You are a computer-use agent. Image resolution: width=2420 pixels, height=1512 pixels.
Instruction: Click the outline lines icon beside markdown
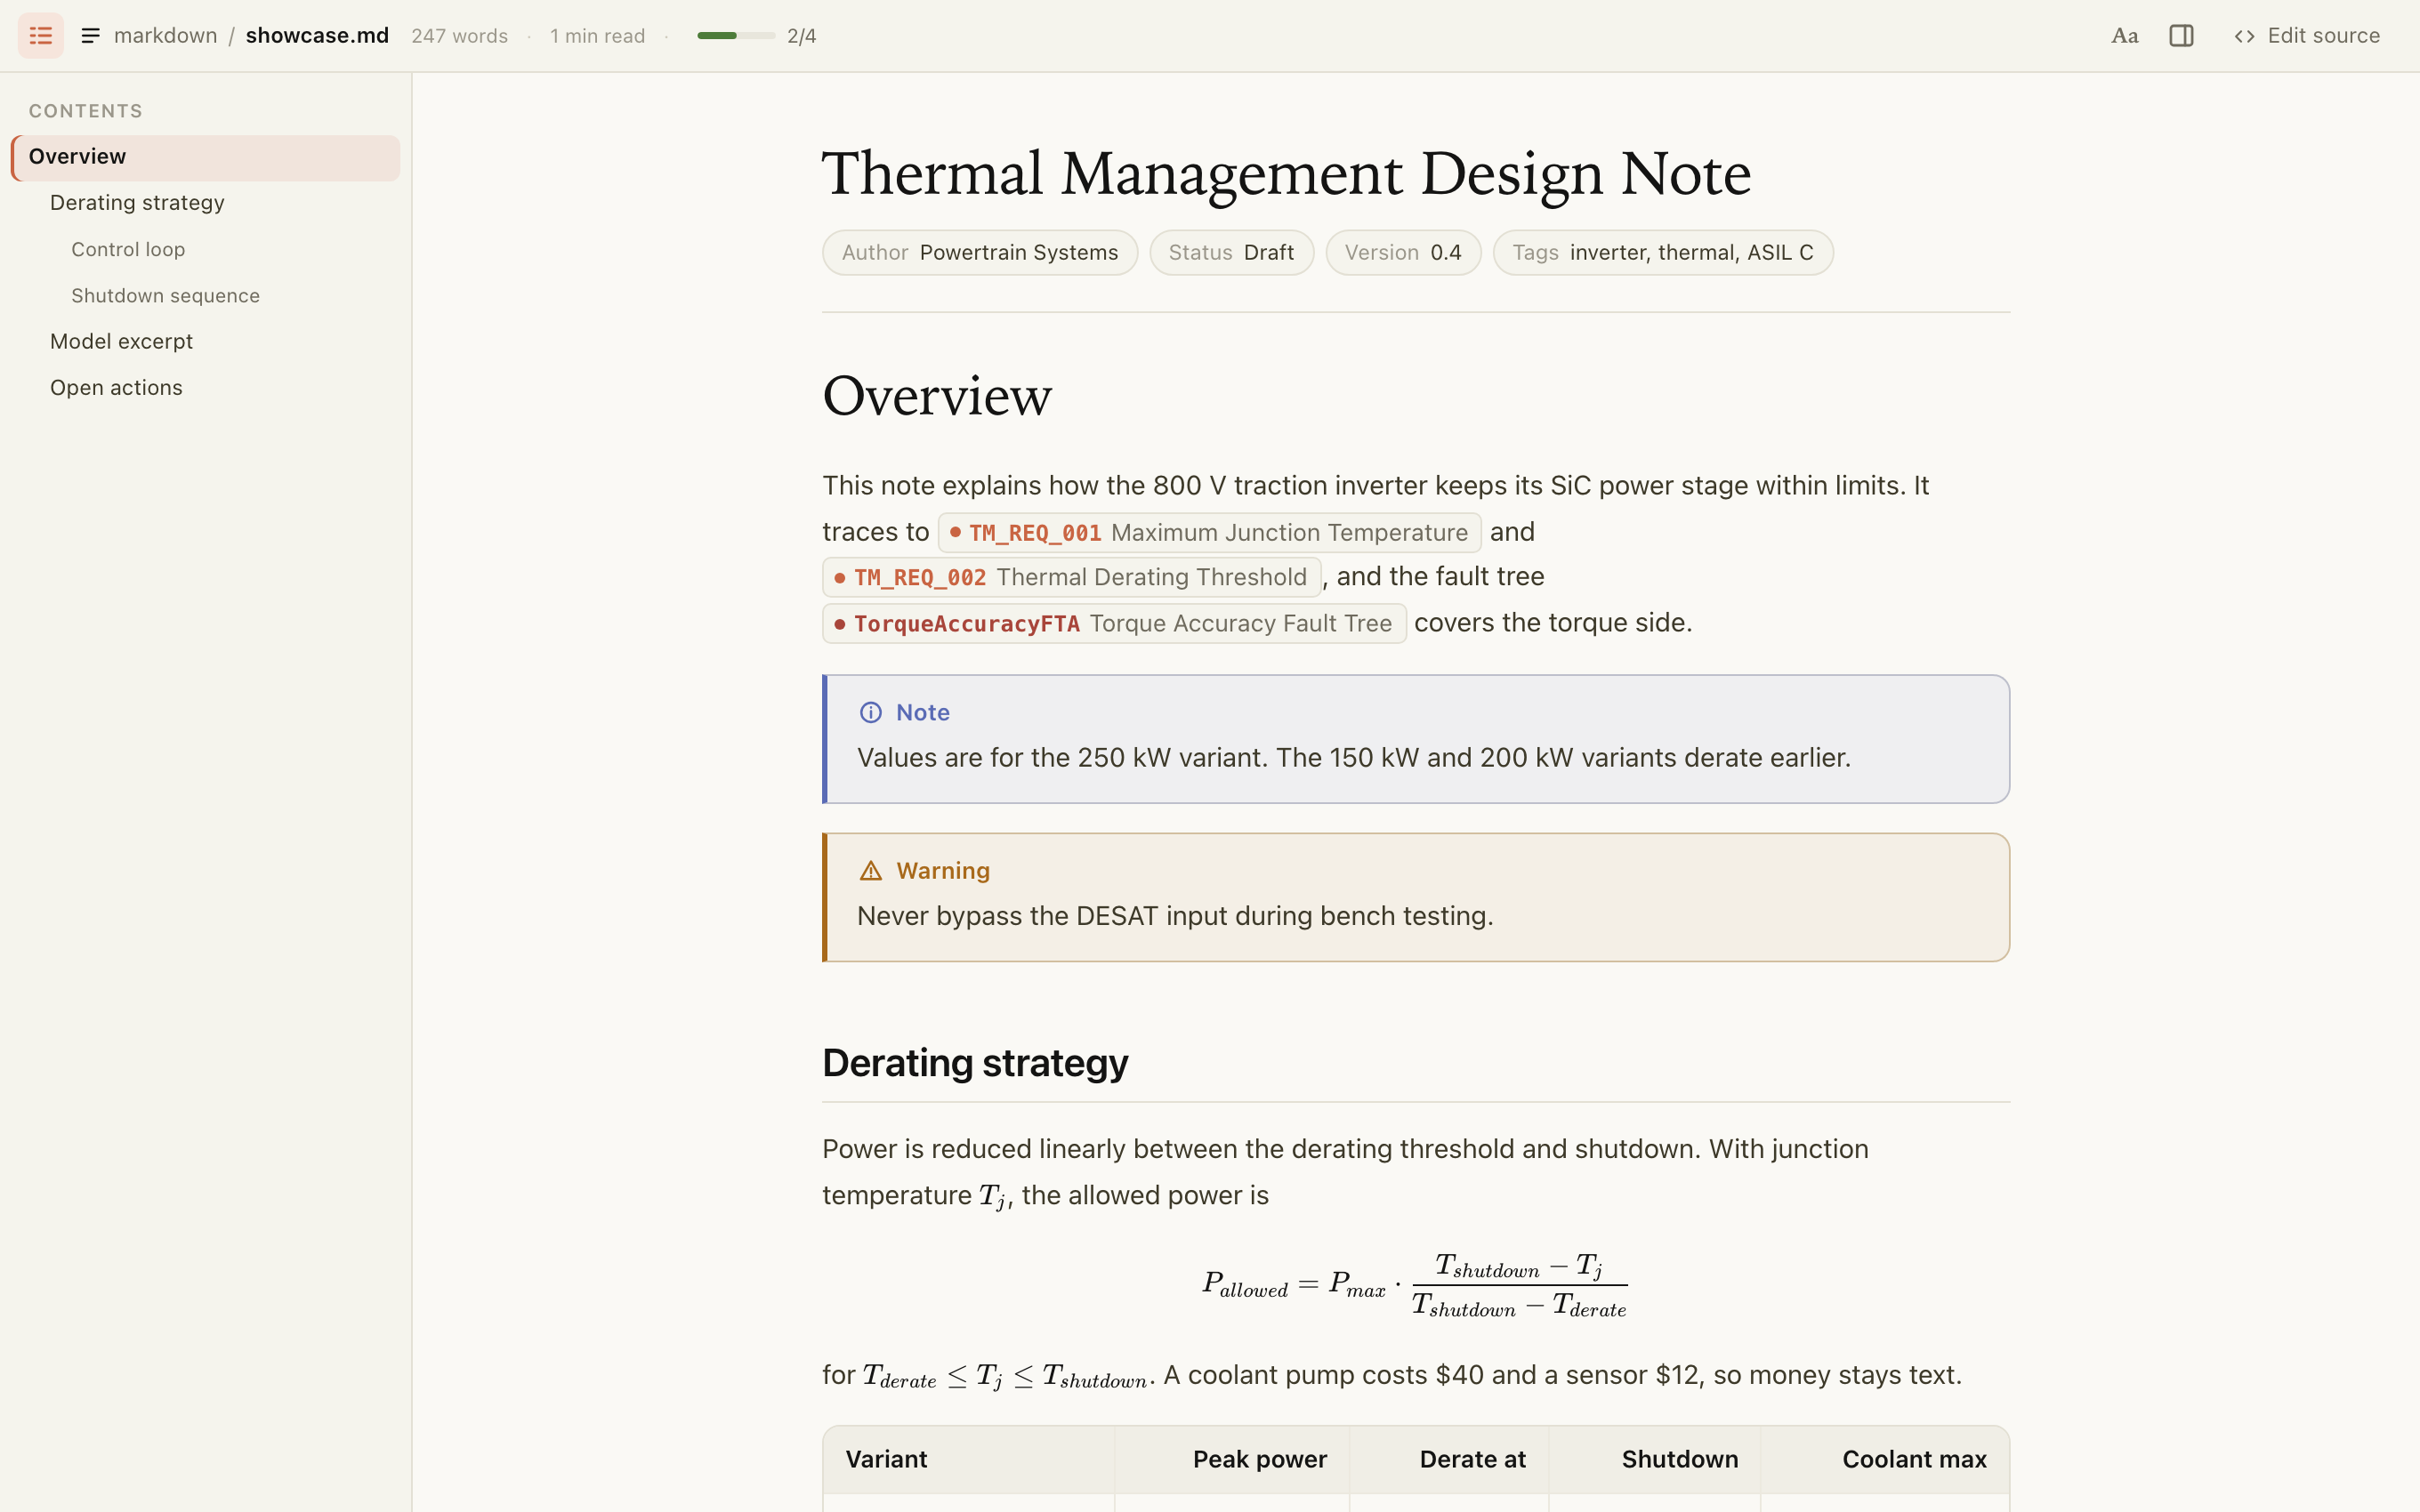[90, 36]
